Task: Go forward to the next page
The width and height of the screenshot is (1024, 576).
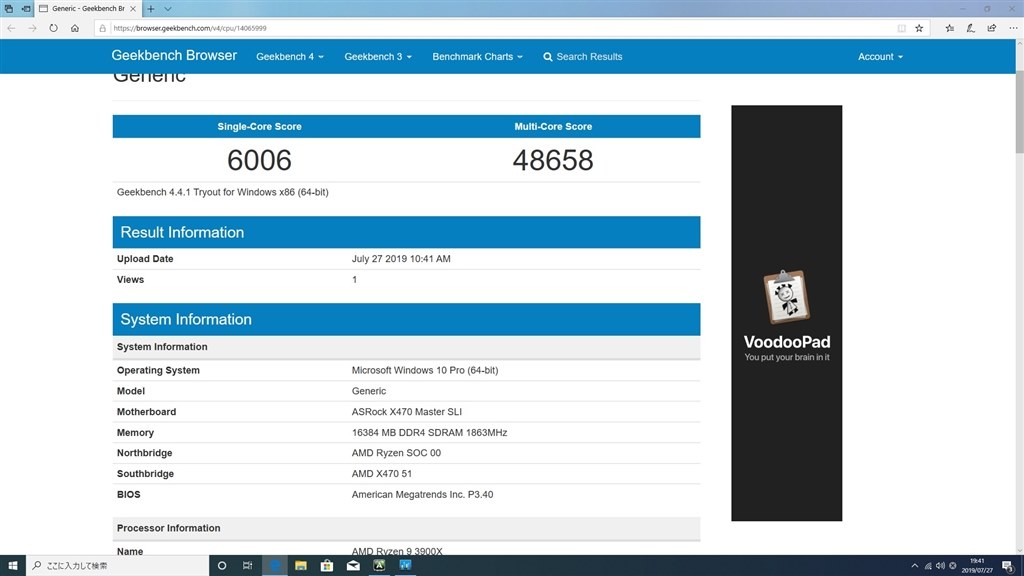Action: (x=32, y=28)
